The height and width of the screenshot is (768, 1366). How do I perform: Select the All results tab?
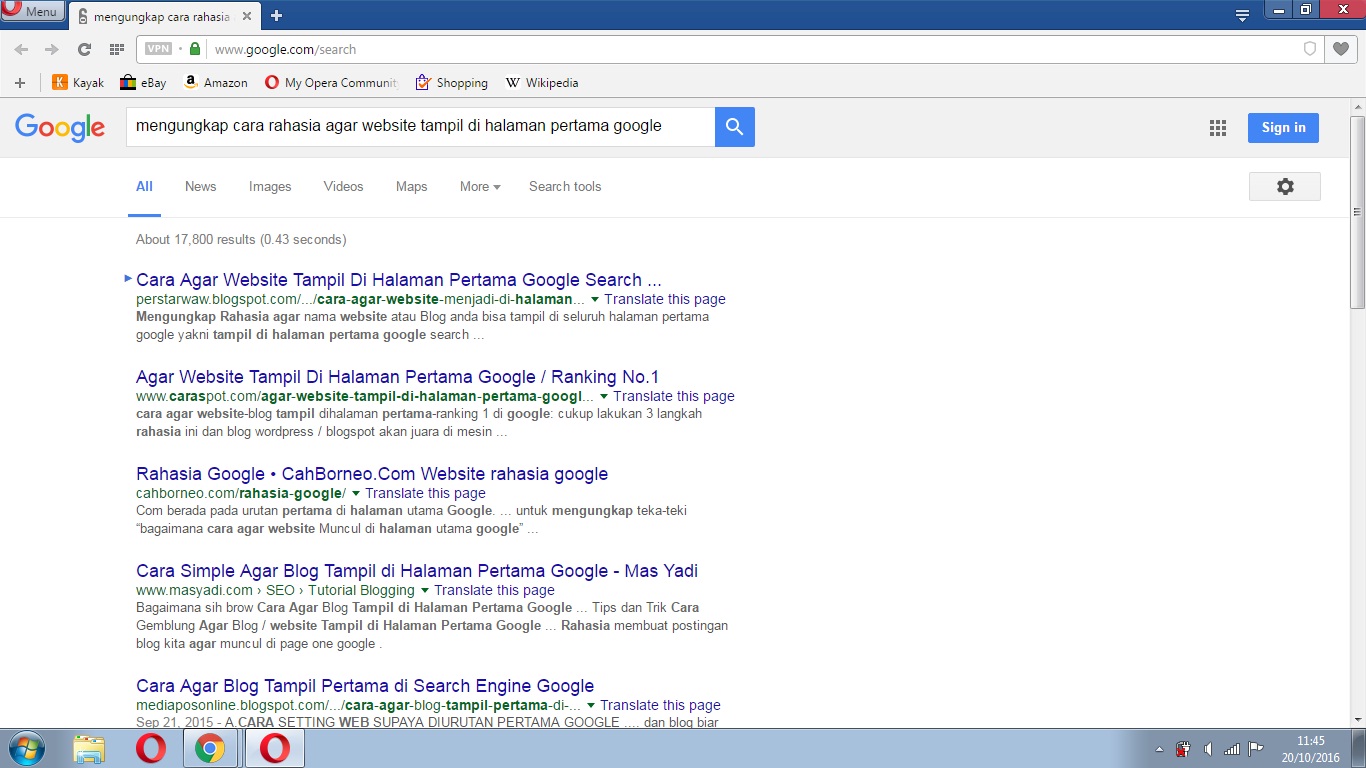pos(144,187)
